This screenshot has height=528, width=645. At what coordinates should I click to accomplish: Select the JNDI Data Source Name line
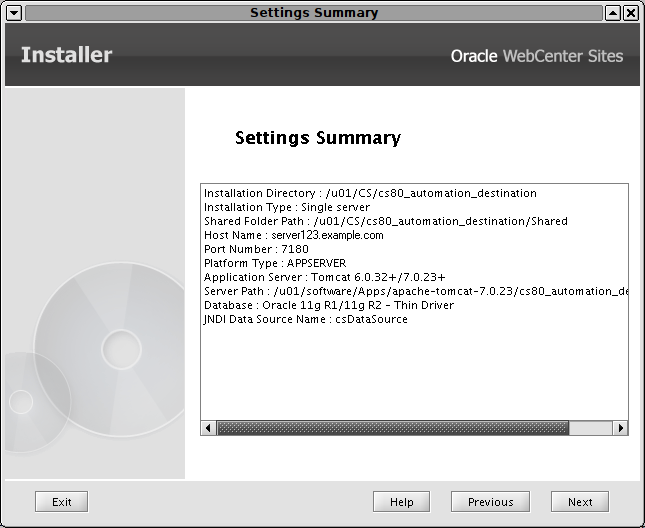click(306, 319)
